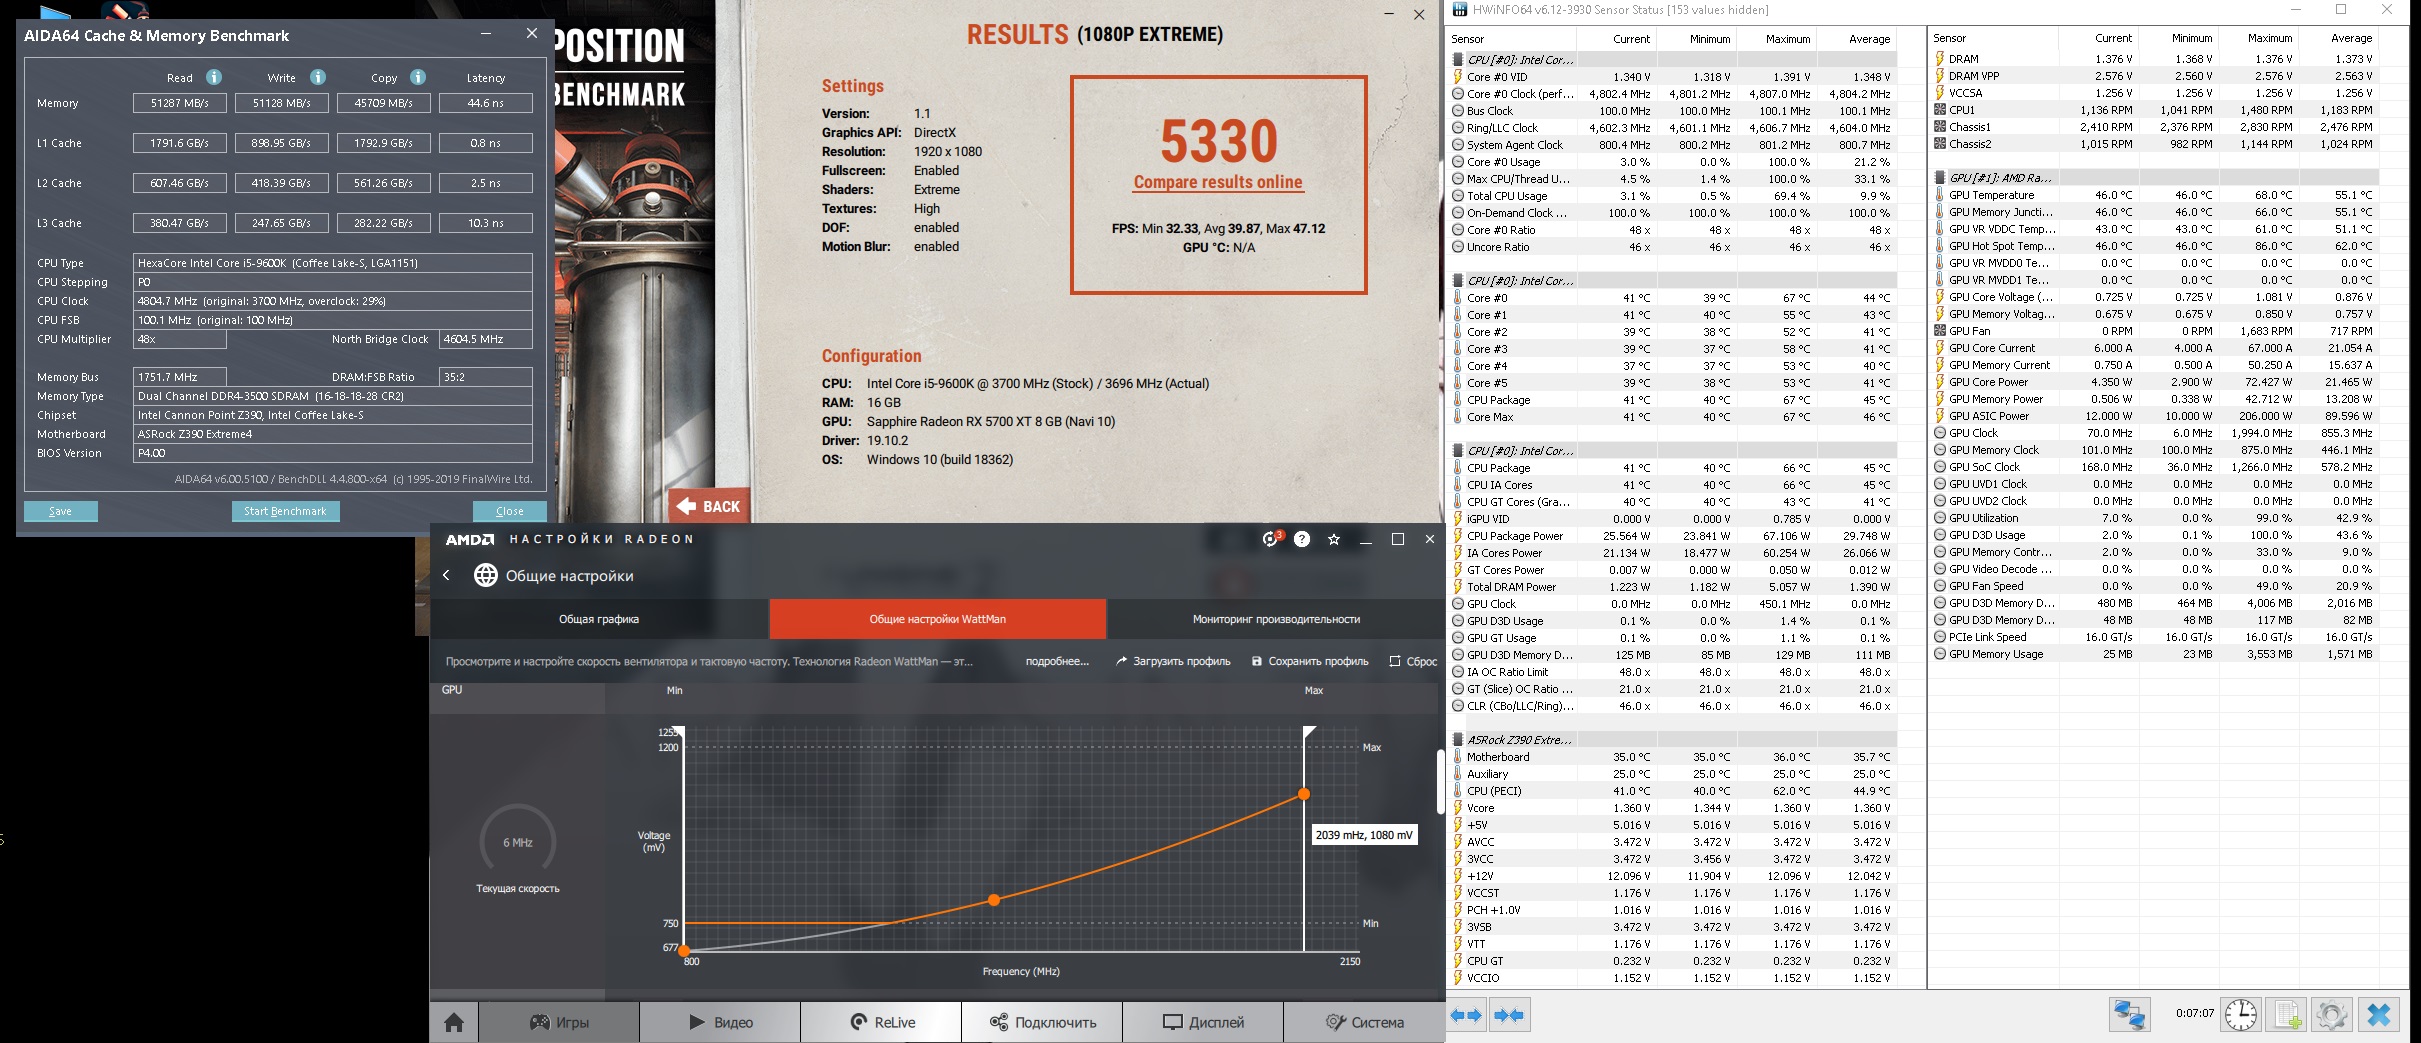This screenshot has height=1043, width=2421.
Task: Switch to Мониторинг производительности tab
Action: coord(1276,619)
